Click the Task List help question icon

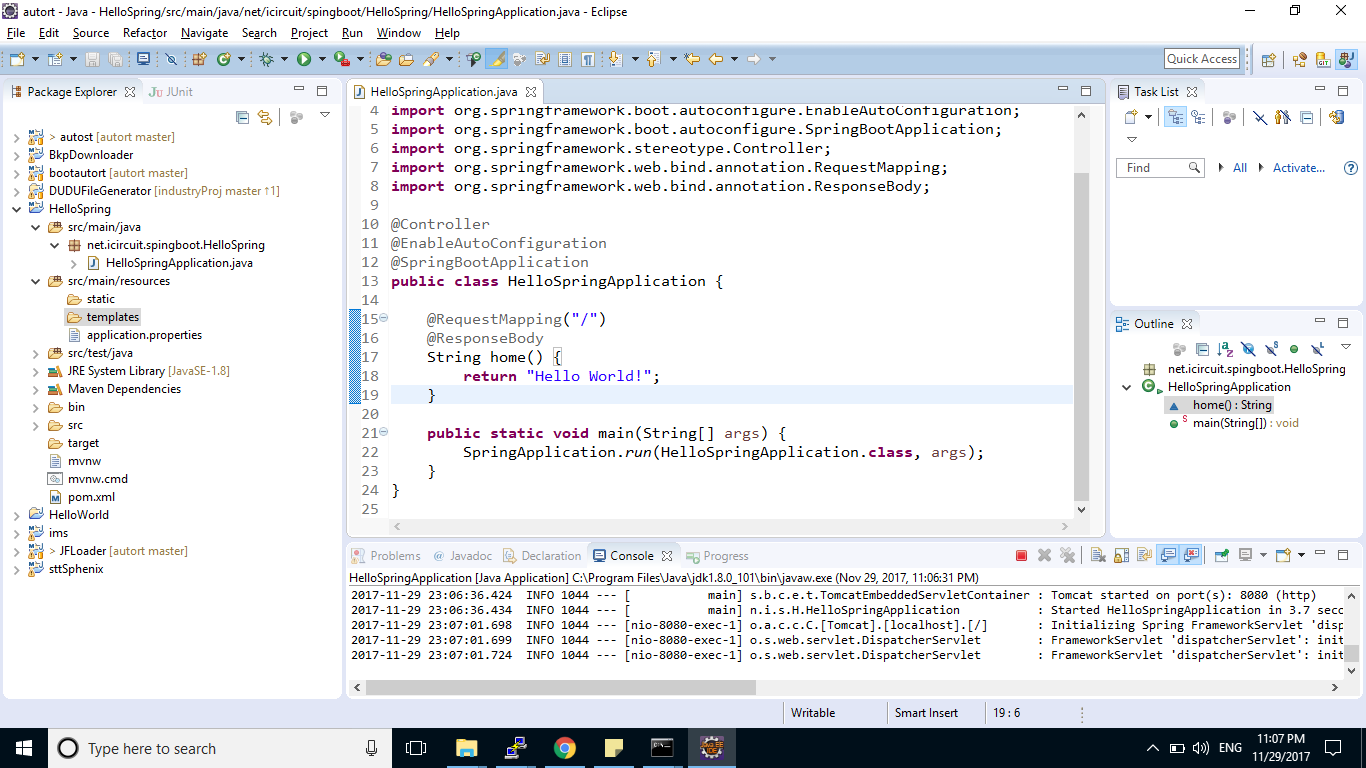pos(1351,168)
